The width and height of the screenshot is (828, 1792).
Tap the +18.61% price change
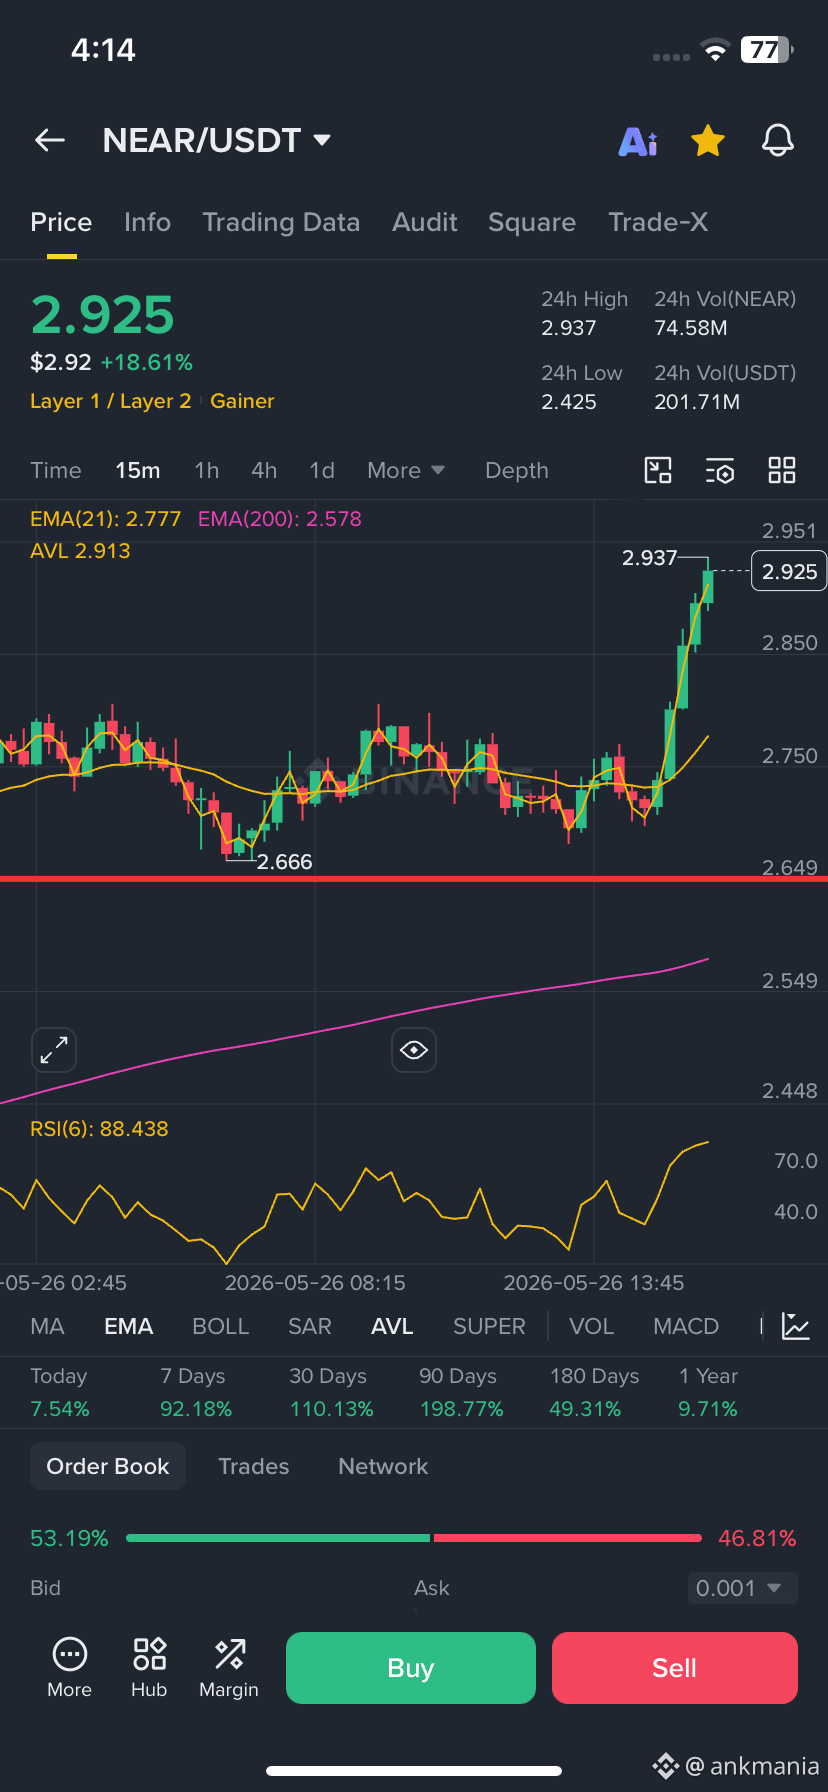(147, 362)
